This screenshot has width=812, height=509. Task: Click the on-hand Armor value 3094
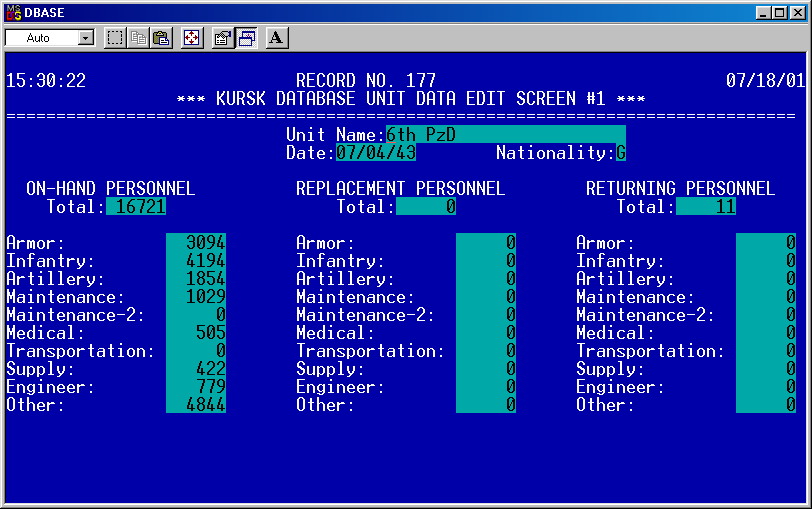pyautogui.click(x=196, y=243)
